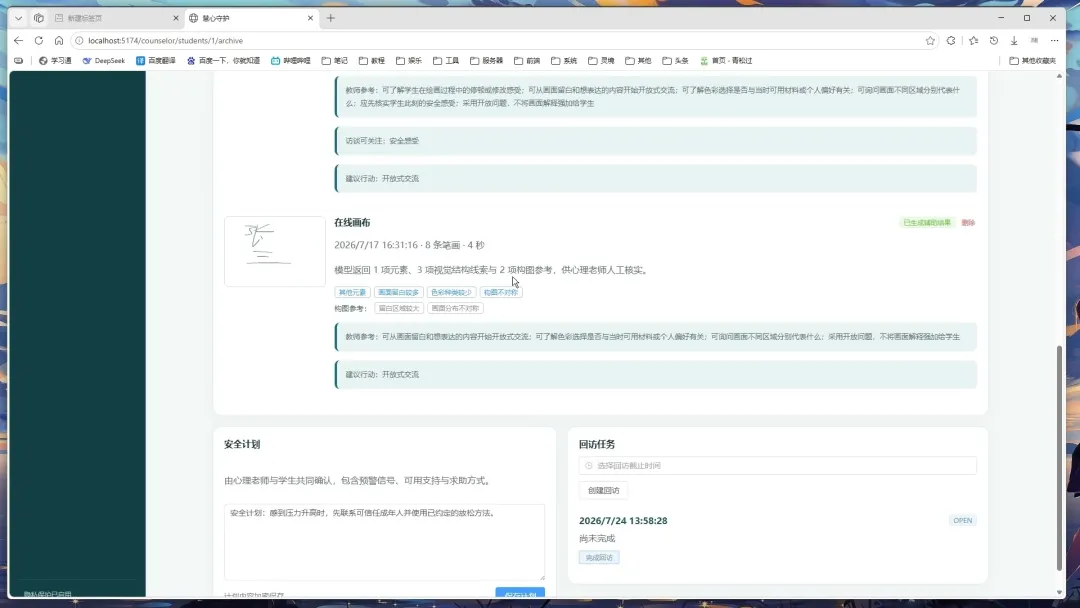Close the 慧心守护 tab
This screenshot has width=1080, height=608.
(x=310, y=18)
